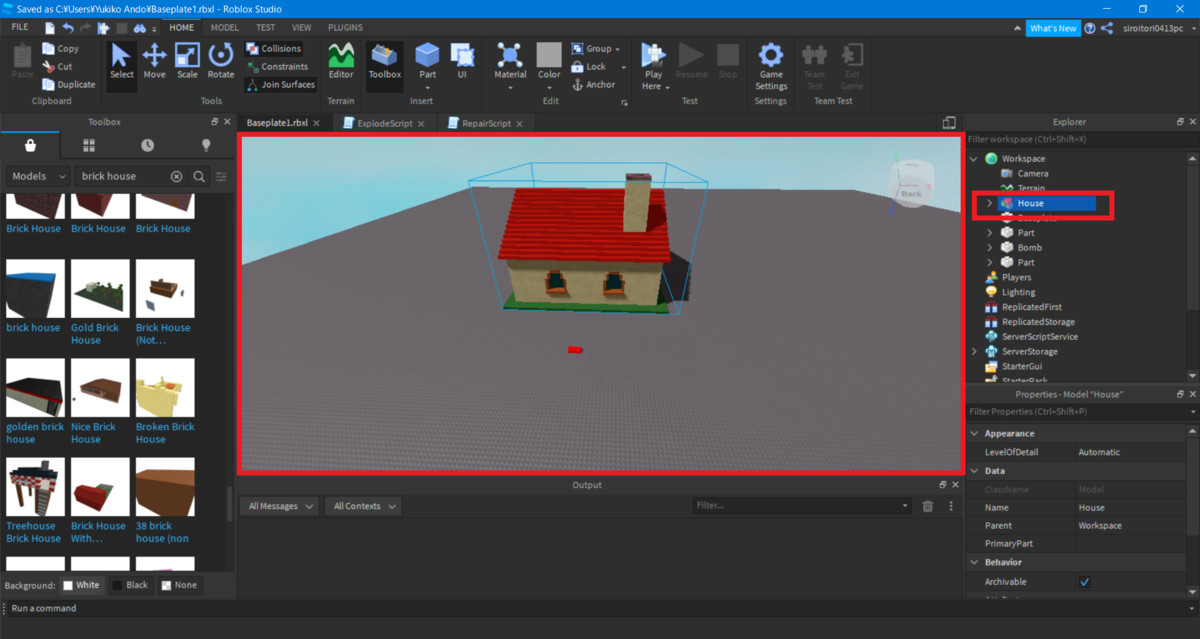This screenshot has height=639, width=1200.
Task: Toggle the device emulator icon
Action: coord(949,123)
